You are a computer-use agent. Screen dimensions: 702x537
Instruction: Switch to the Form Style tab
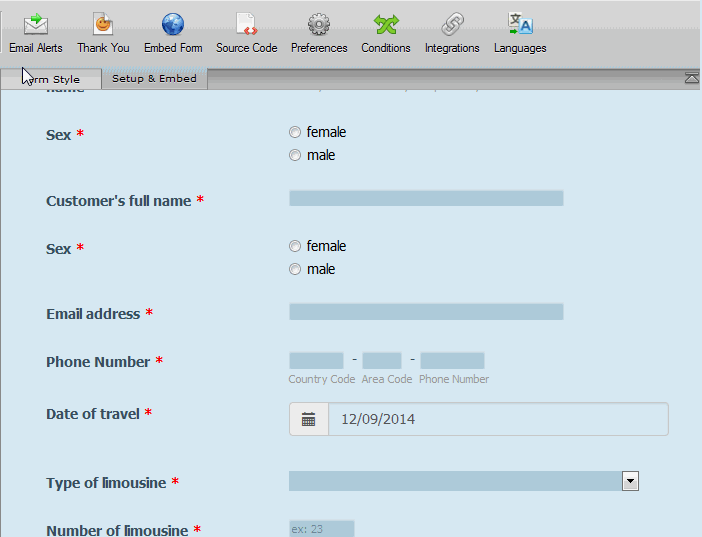pos(52,79)
